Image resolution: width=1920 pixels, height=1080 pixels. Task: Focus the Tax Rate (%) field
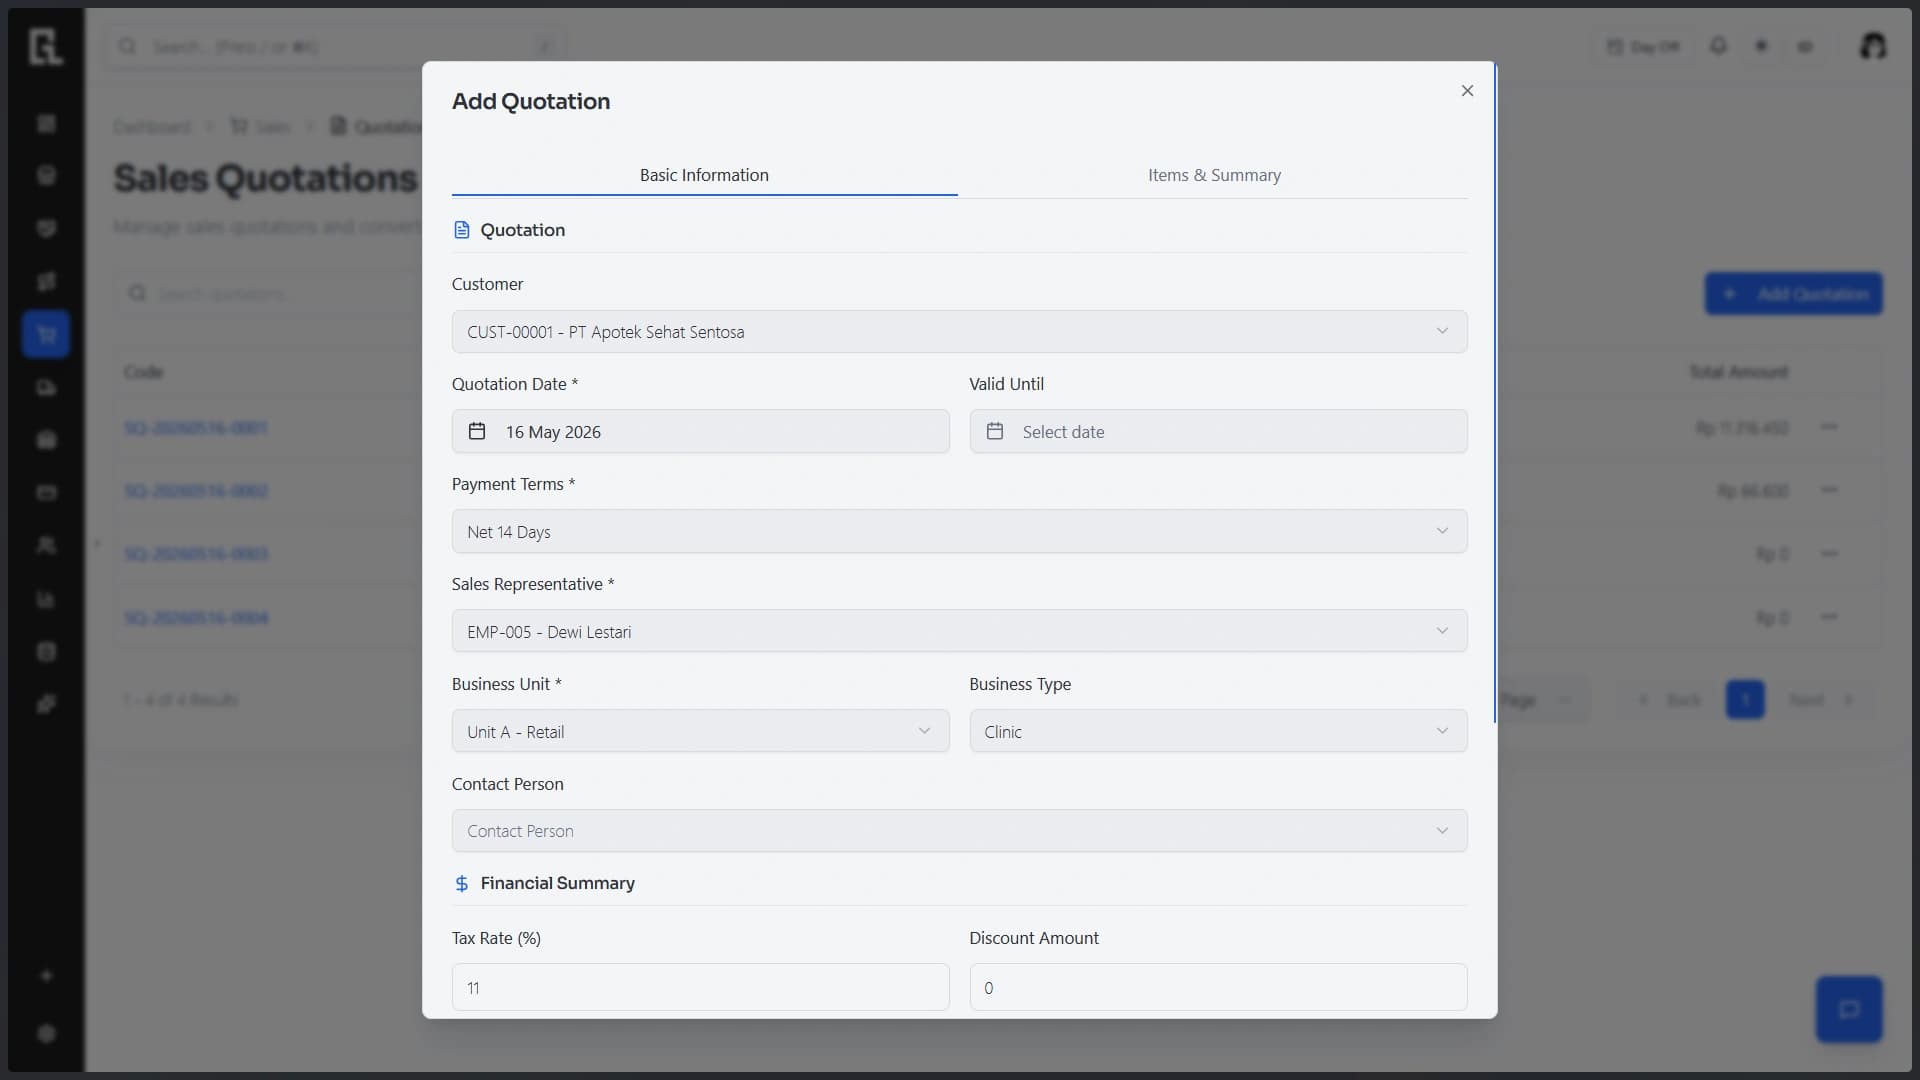coord(700,988)
